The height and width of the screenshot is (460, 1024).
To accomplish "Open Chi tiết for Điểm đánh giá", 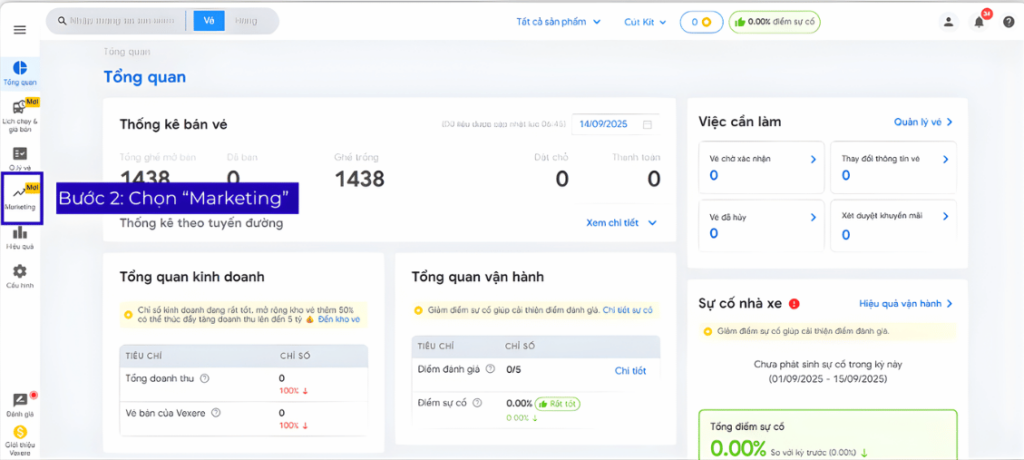I will point(630,371).
